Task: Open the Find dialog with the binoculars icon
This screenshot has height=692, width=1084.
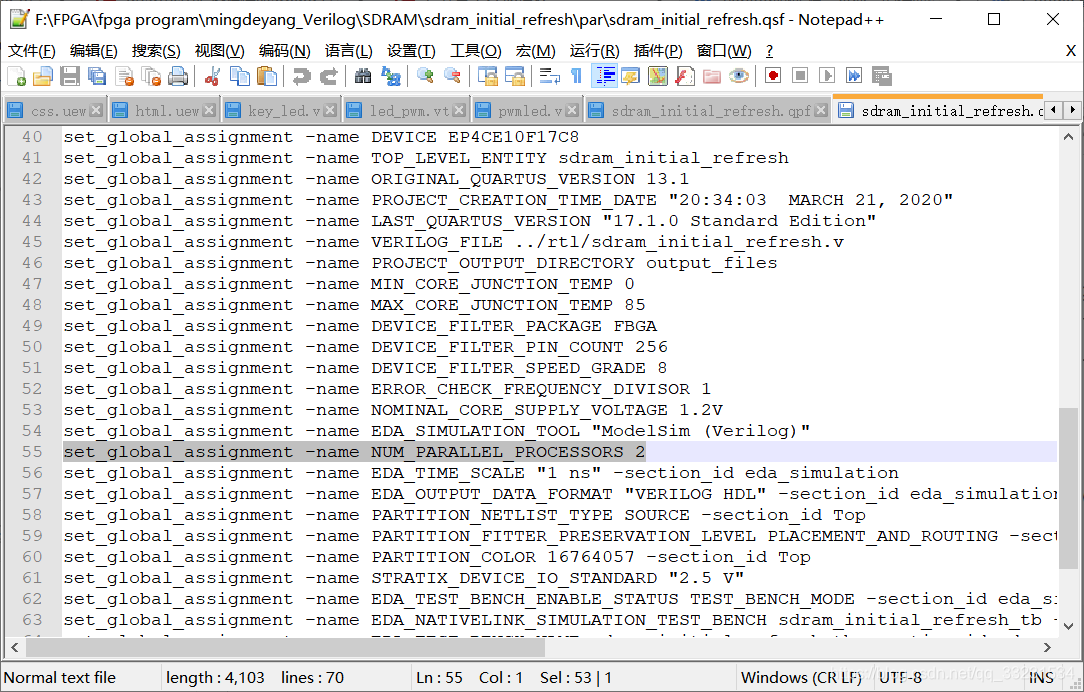Action: 363,76
